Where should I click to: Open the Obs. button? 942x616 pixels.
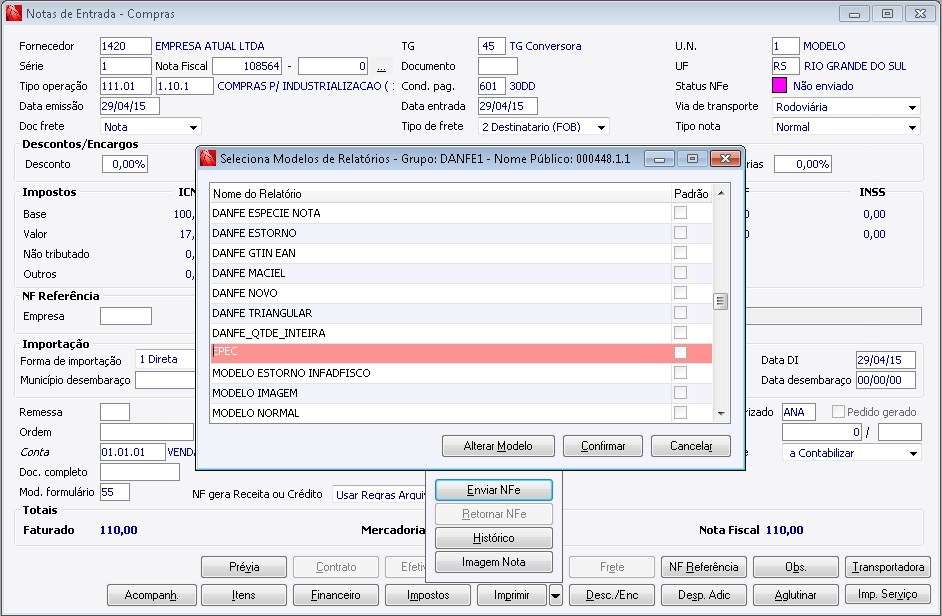point(795,567)
